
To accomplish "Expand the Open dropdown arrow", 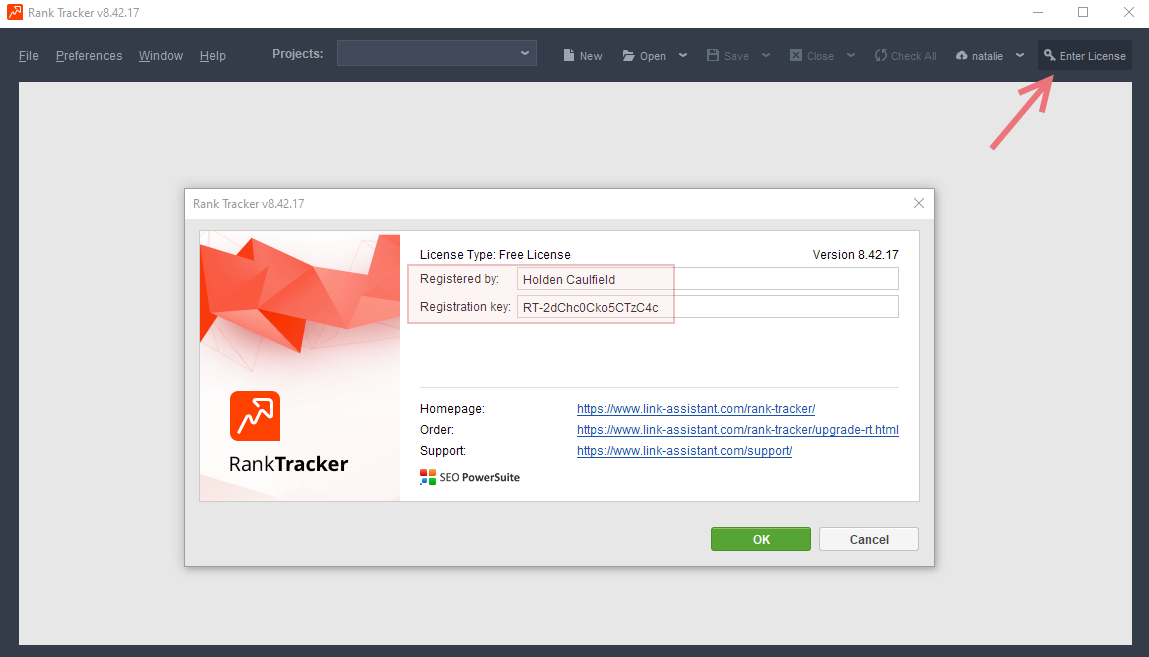I will 683,56.
